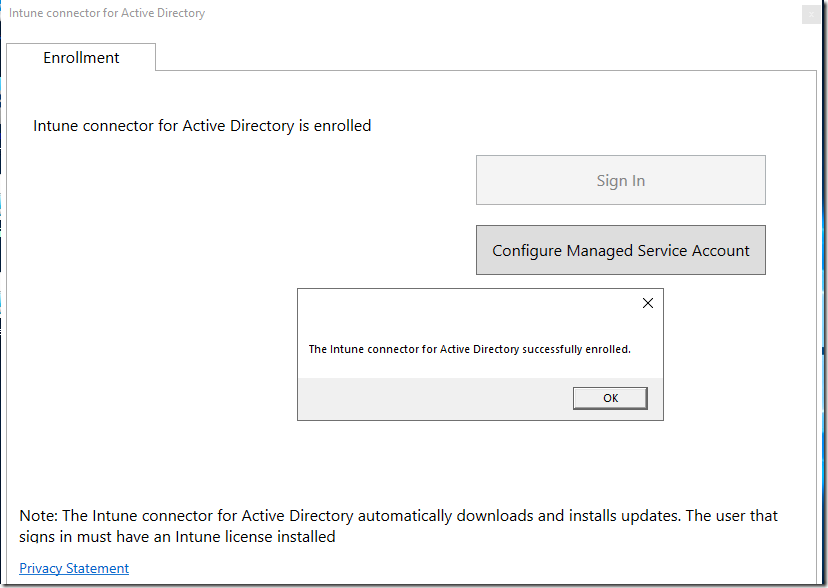Close the Intune connector window

(811, 14)
